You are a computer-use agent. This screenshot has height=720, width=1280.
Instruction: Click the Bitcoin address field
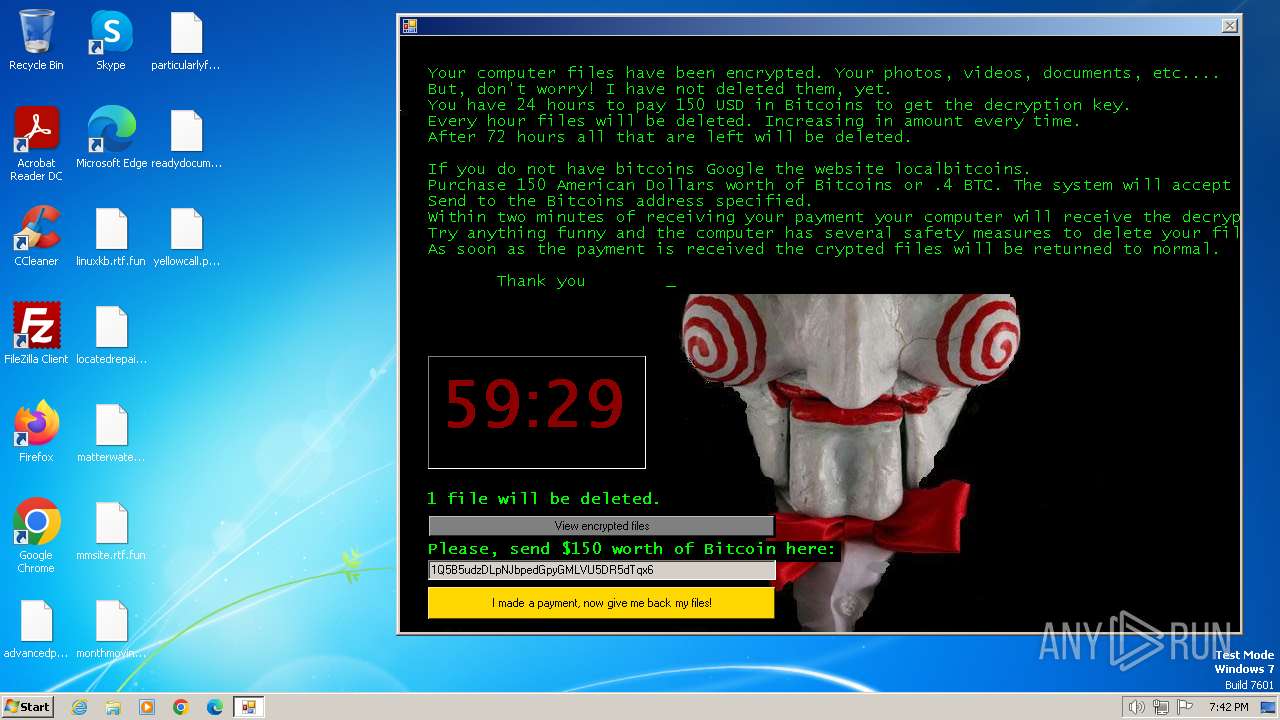coord(601,570)
